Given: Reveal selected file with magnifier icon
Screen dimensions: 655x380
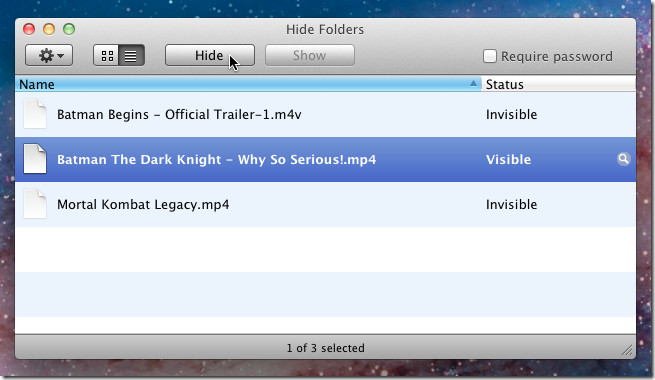Looking at the screenshot, I should [x=623, y=159].
